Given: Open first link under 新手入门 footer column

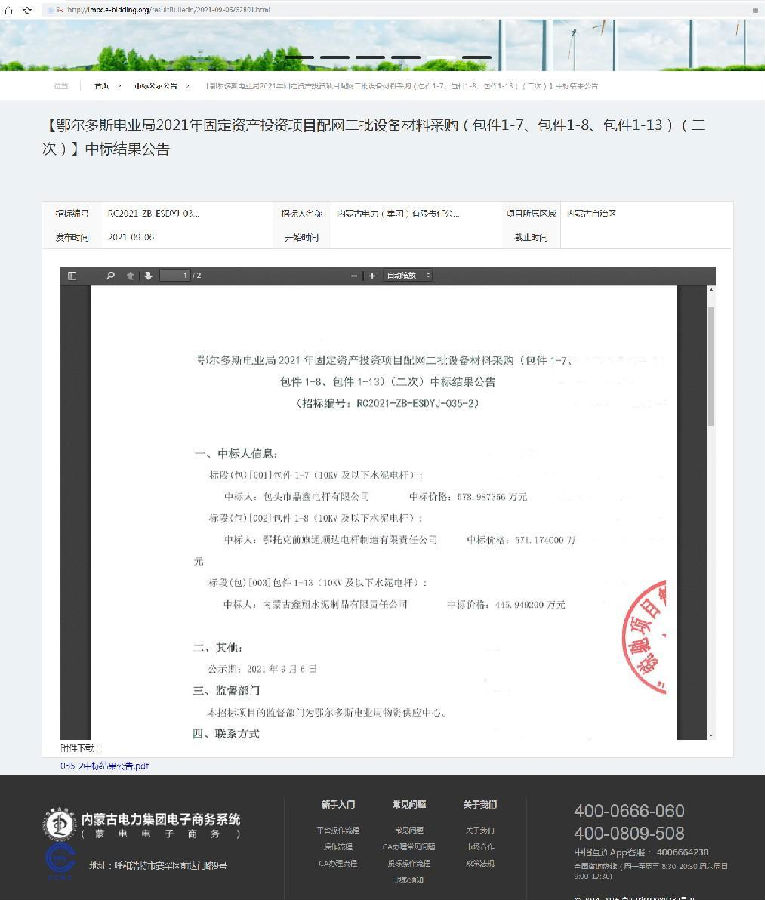Looking at the screenshot, I should (338, 830).
